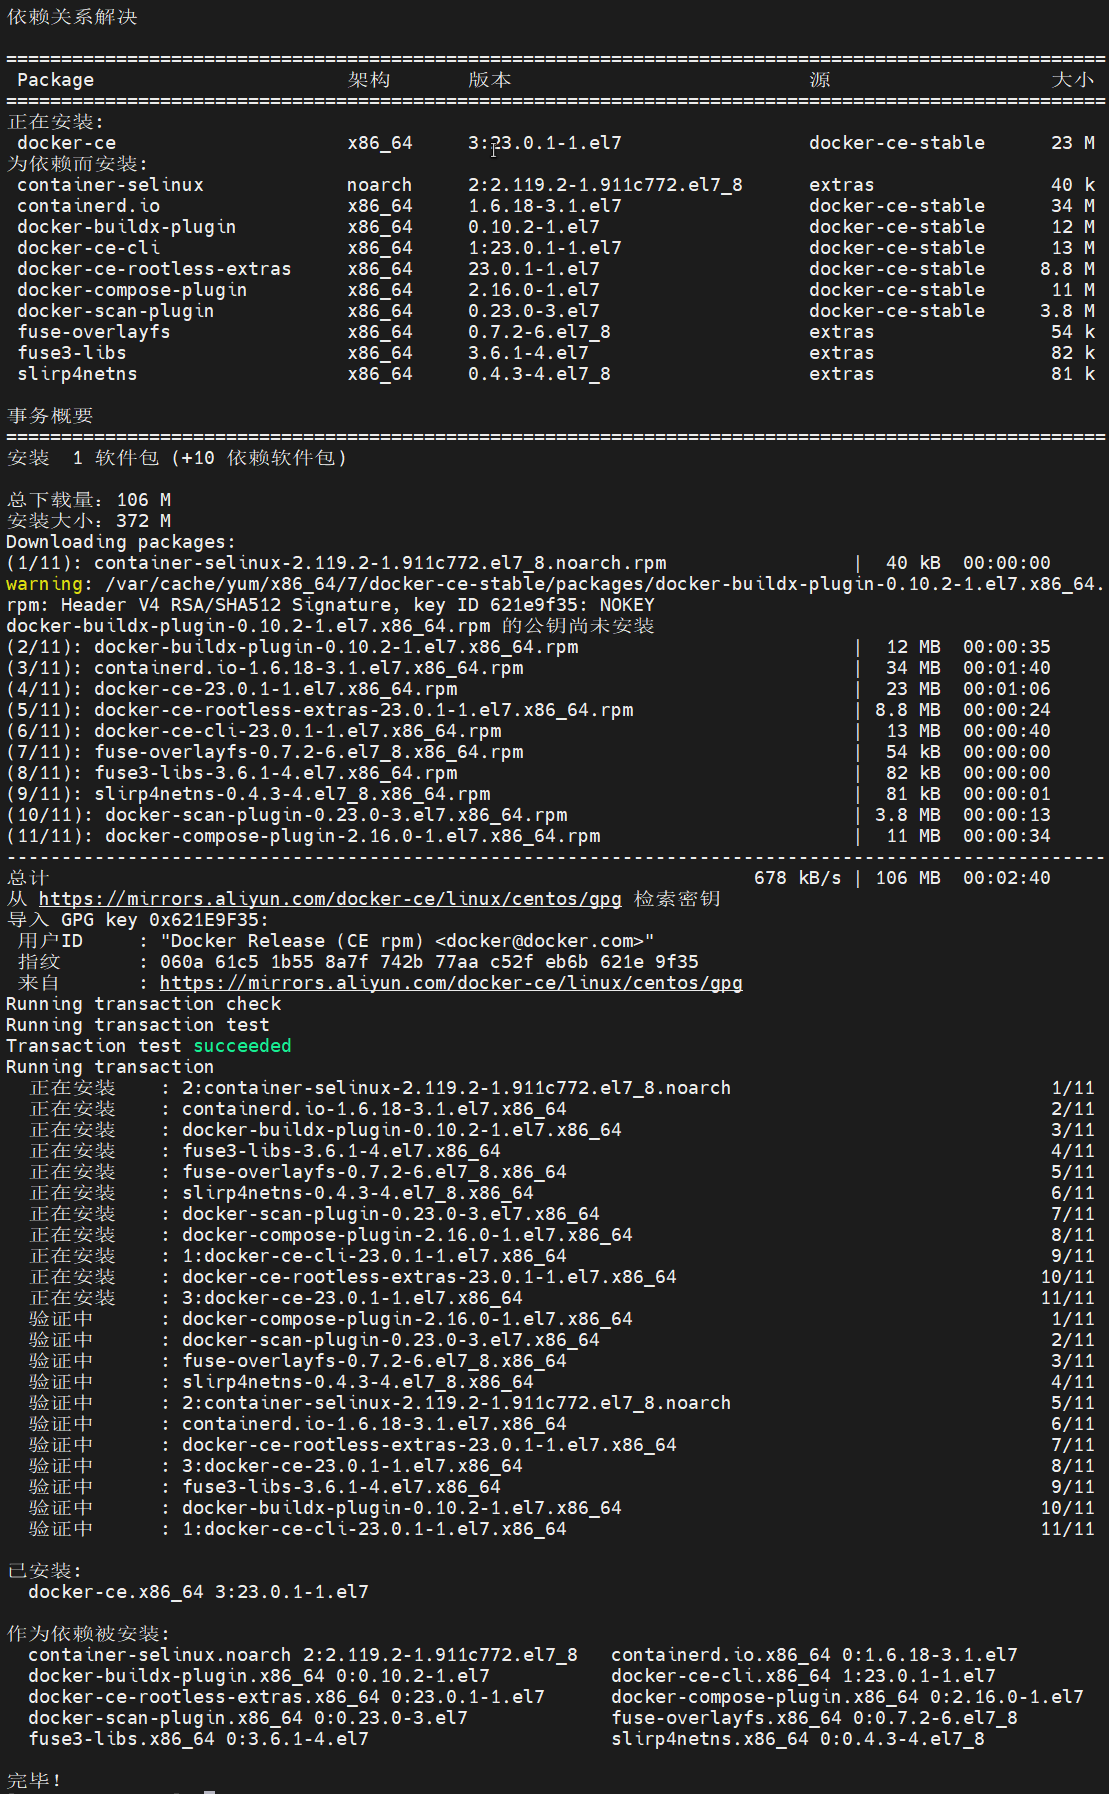
Task: Select containerd.io.x86_64 0:1.6.18-3.1.el7 dependency entry
Action: [x=814, y=1655]
